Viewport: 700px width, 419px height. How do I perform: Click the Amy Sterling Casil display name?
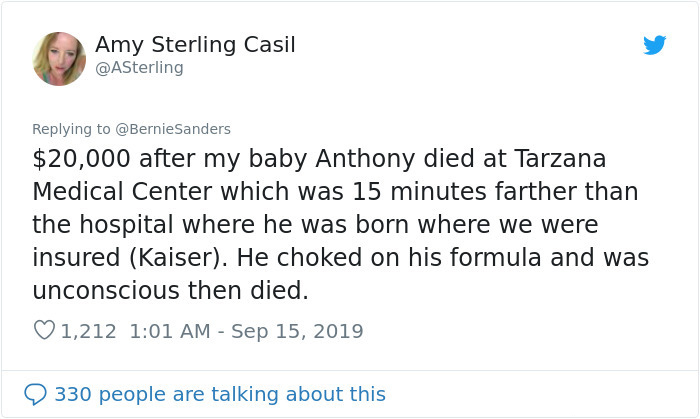pyautogui.click(x=195, y=45)
